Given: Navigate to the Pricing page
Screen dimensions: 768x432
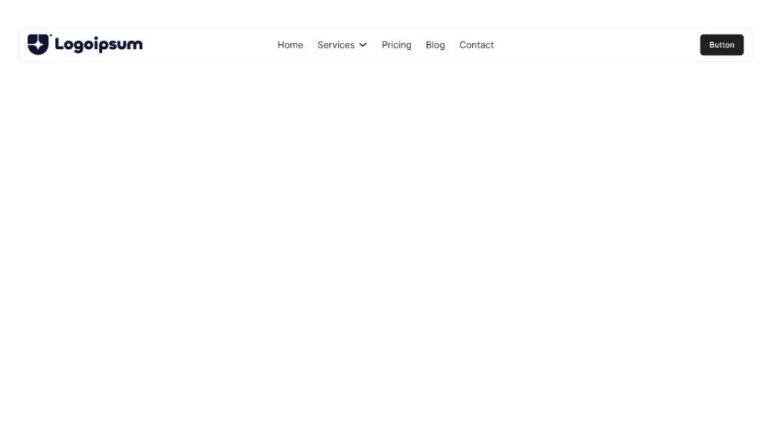Looking at the screenshot, I should point(396,45).
